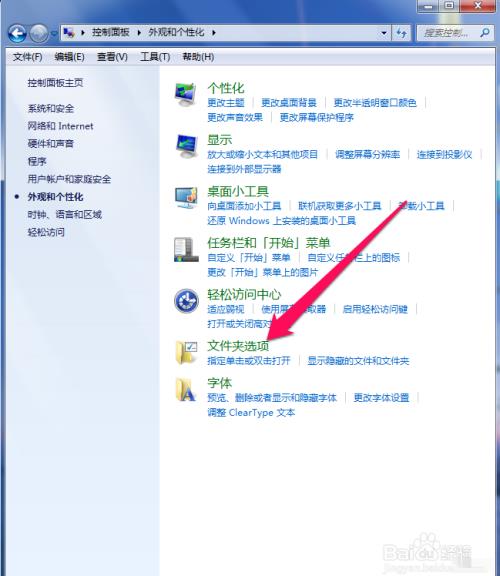The image size is (500, 576).
Task: Open the 工具(T) menu
Action: [x=155, y=57]
